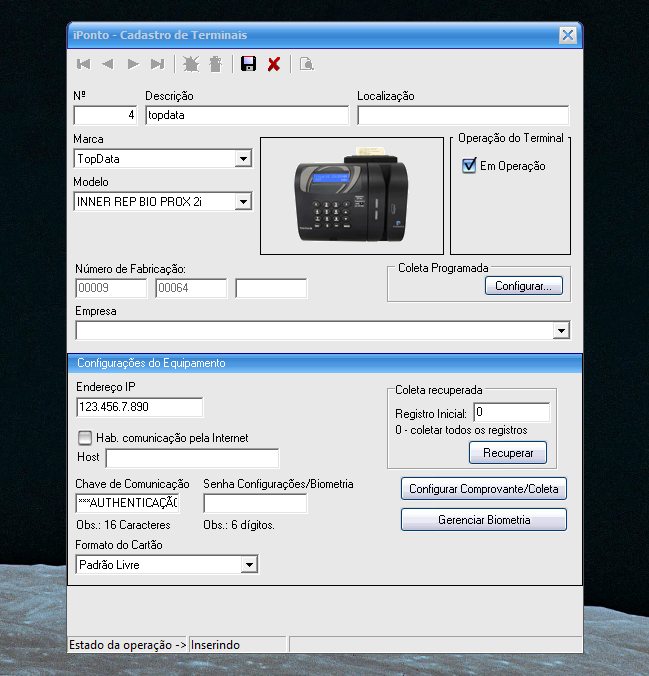
Task: Jump to the last record arrow
Action: [x=157, y=64]
